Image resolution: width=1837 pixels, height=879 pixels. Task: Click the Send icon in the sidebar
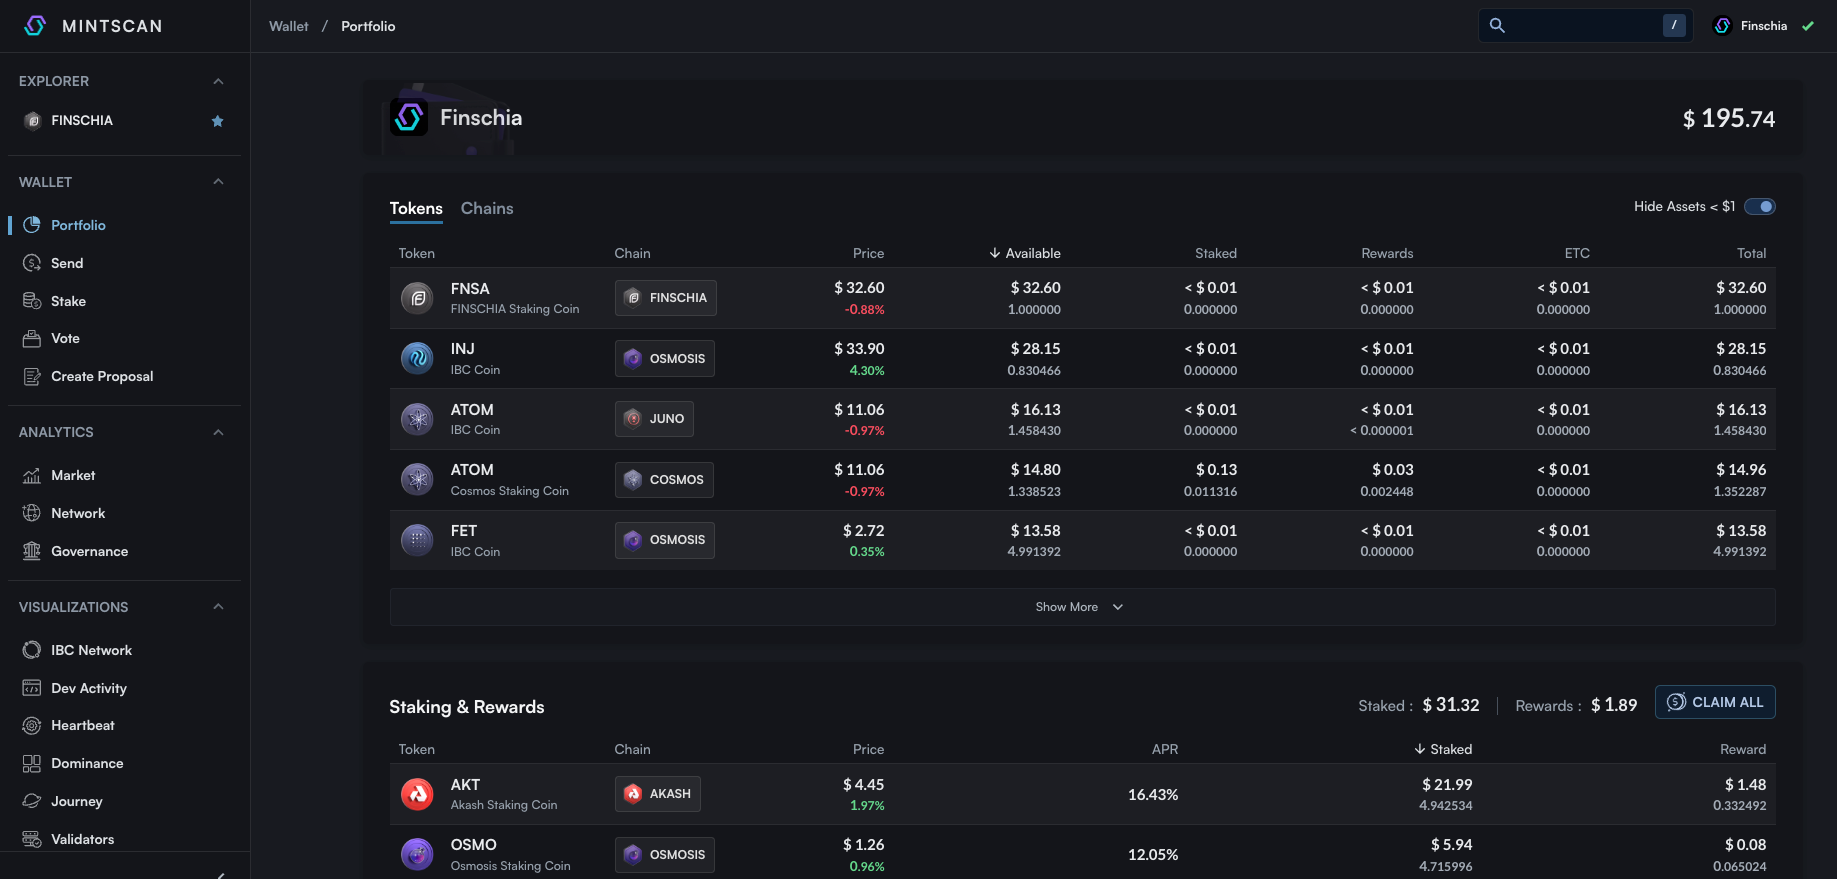[32, 263]
